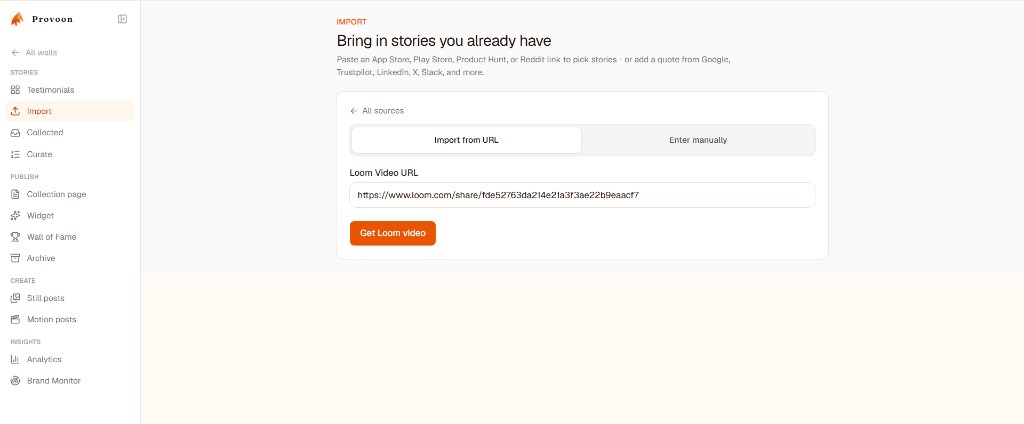Go to Wall of Fame
The height and width of the screenshot is (424, 1024).
pyautogui.click(x=70, y=237)
